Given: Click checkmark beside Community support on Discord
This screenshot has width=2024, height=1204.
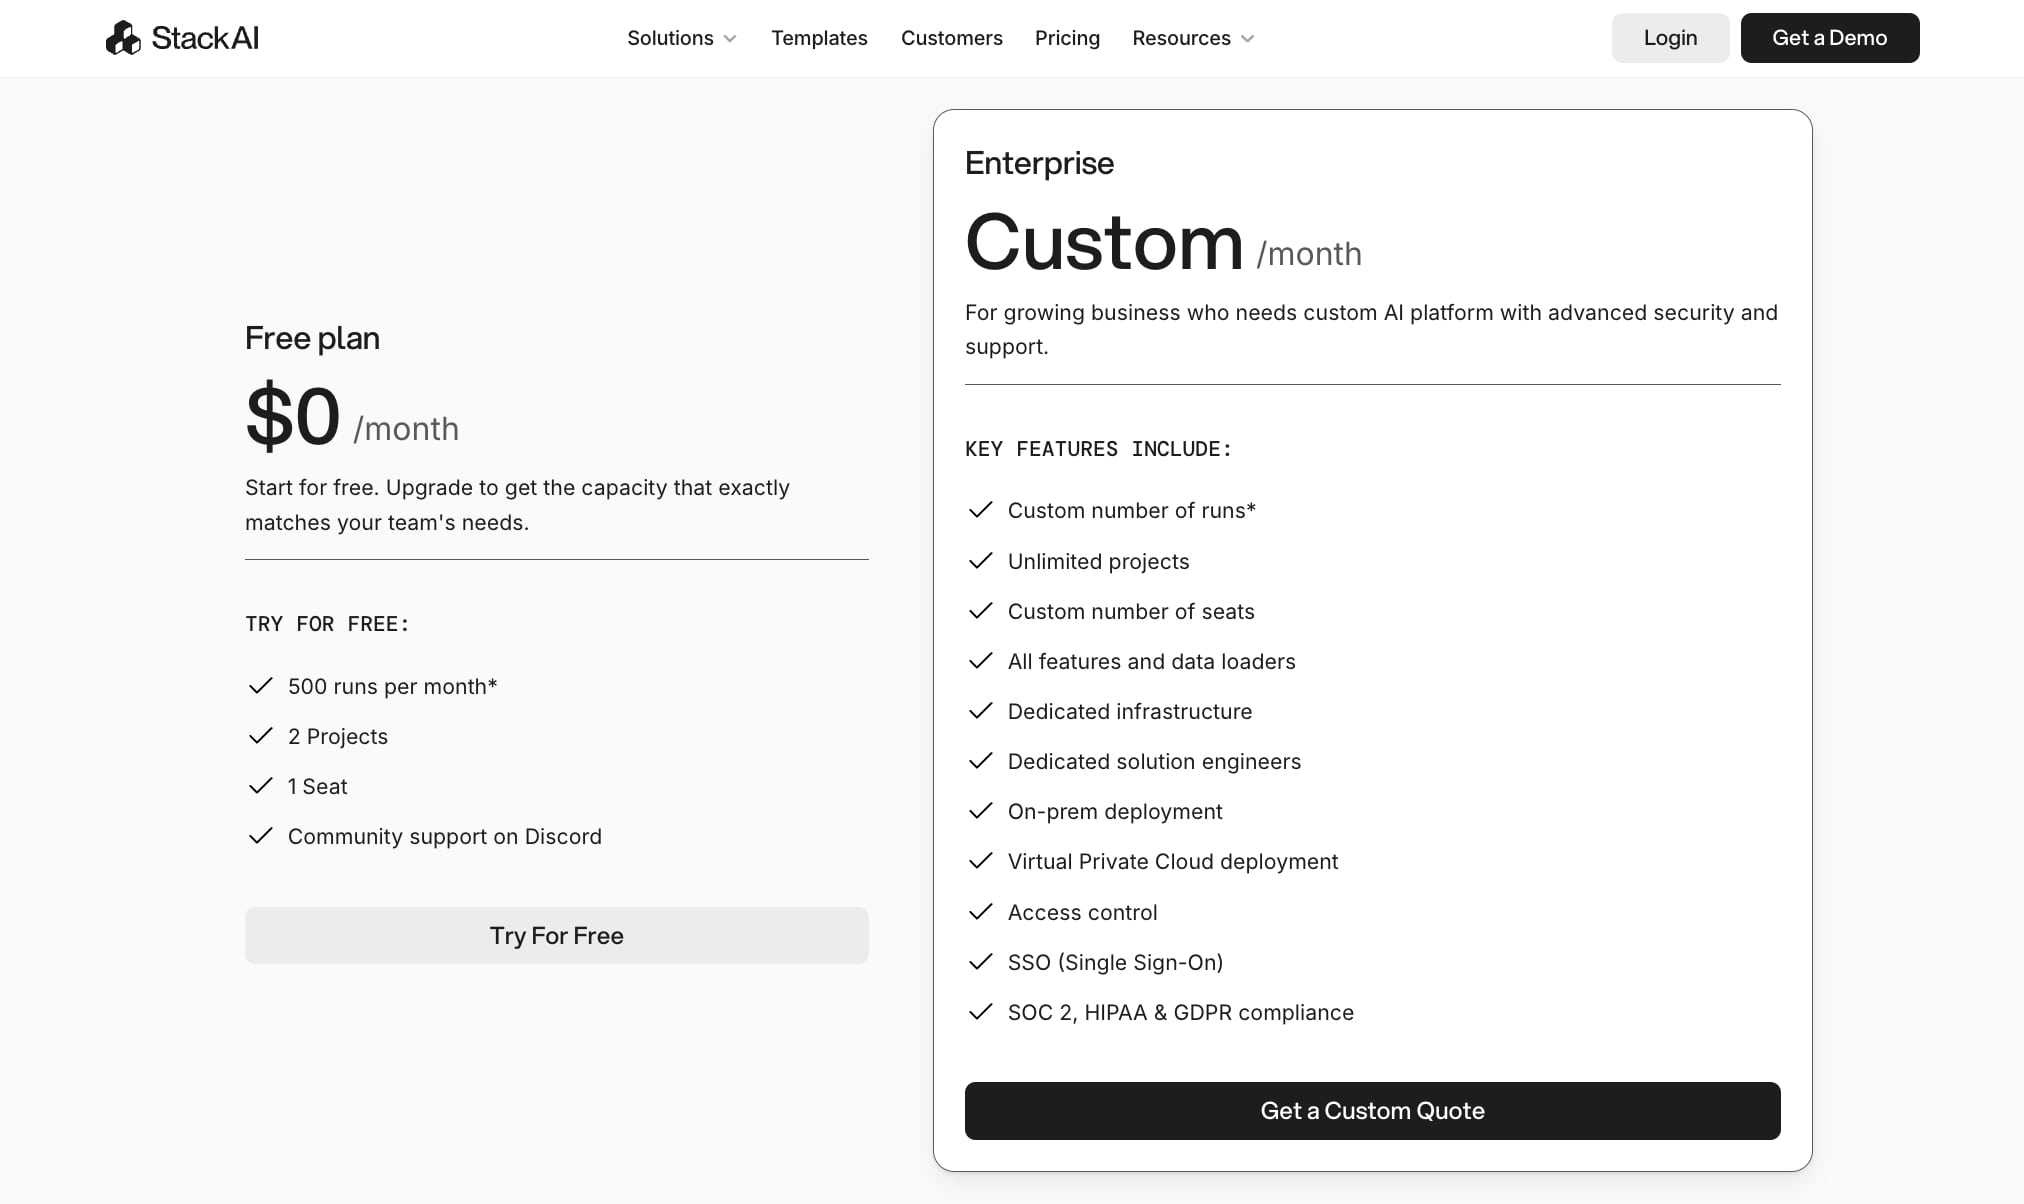Looking at the screenshot, I should tap(260, 836).
